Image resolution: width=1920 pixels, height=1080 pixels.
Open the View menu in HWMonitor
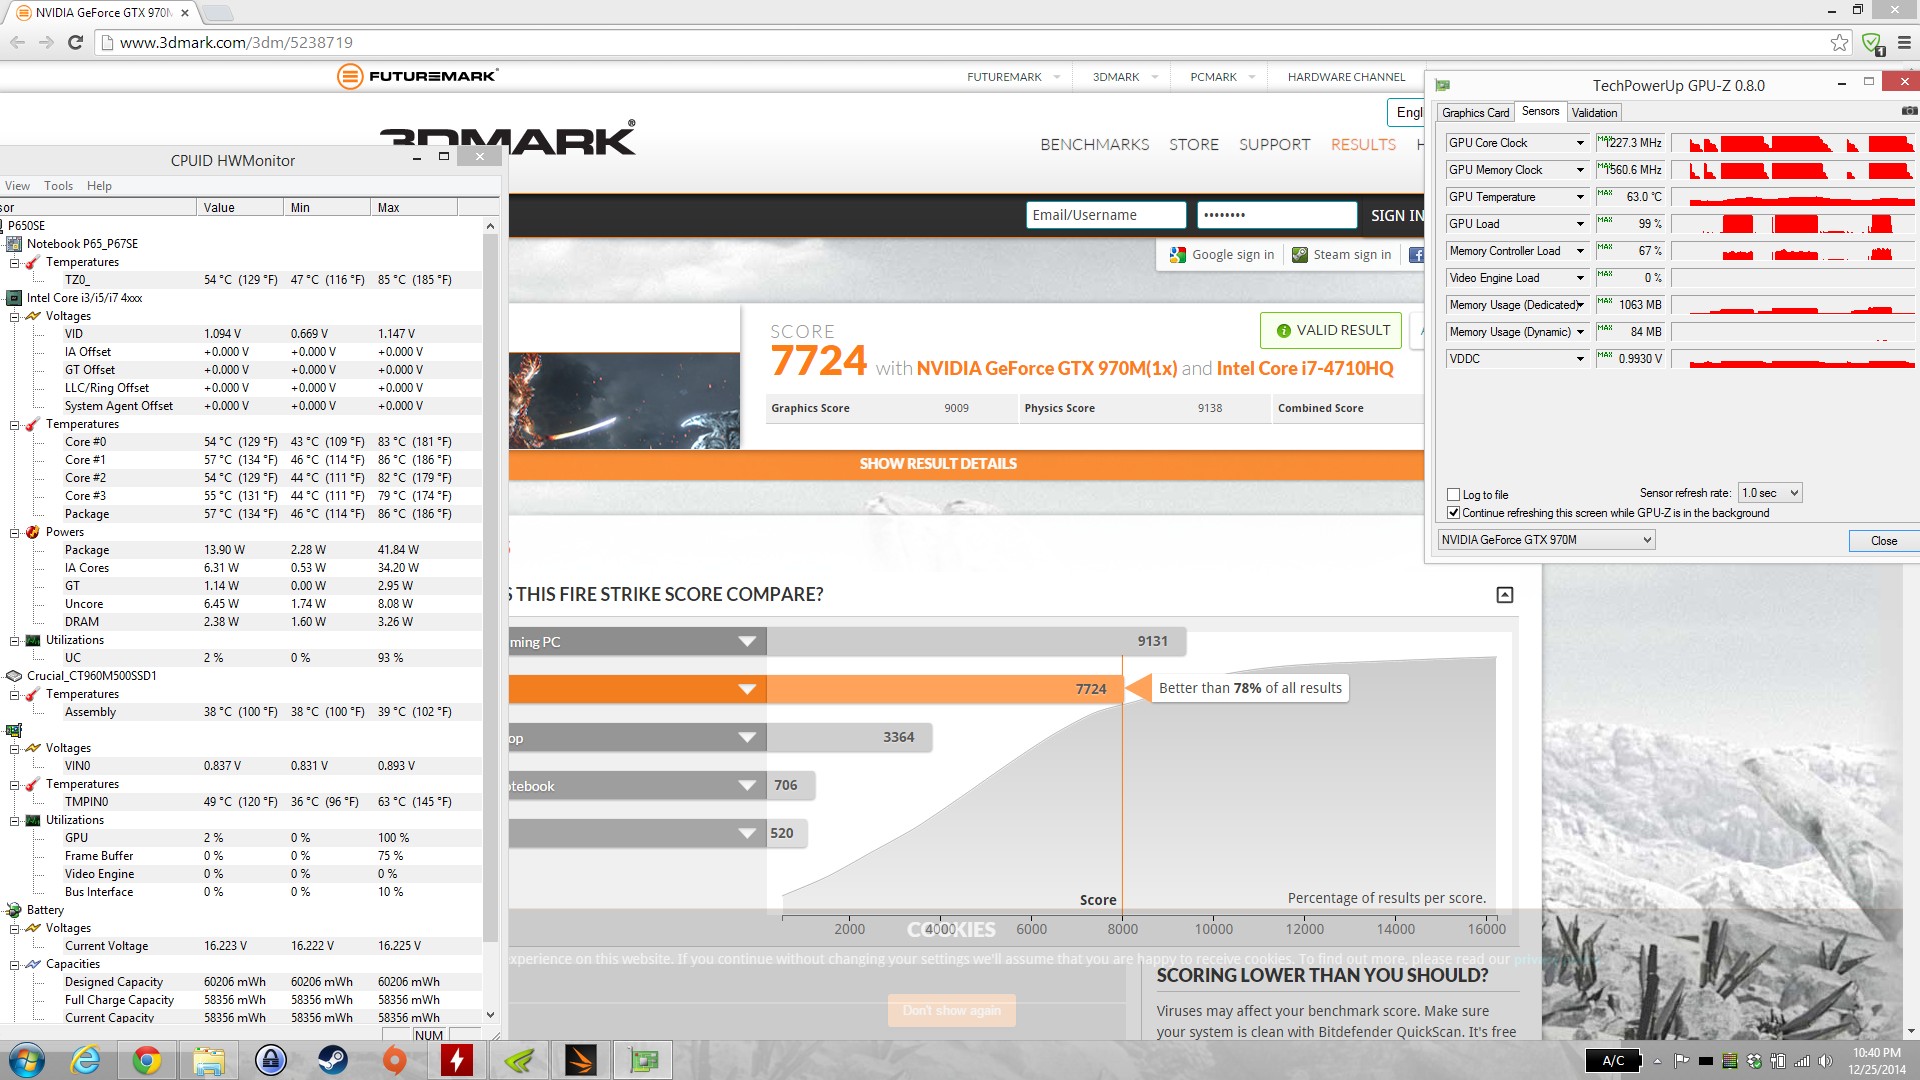(x=17, y=186)
